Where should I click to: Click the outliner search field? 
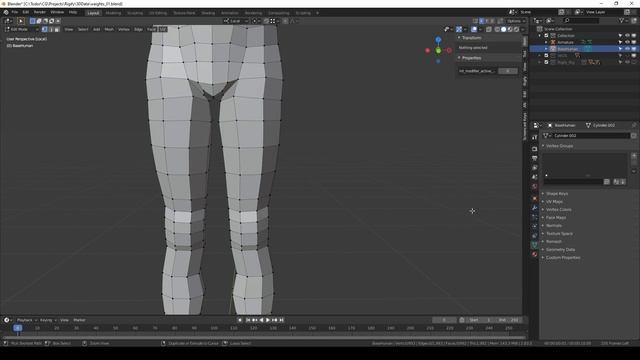[x=582, y=20]
